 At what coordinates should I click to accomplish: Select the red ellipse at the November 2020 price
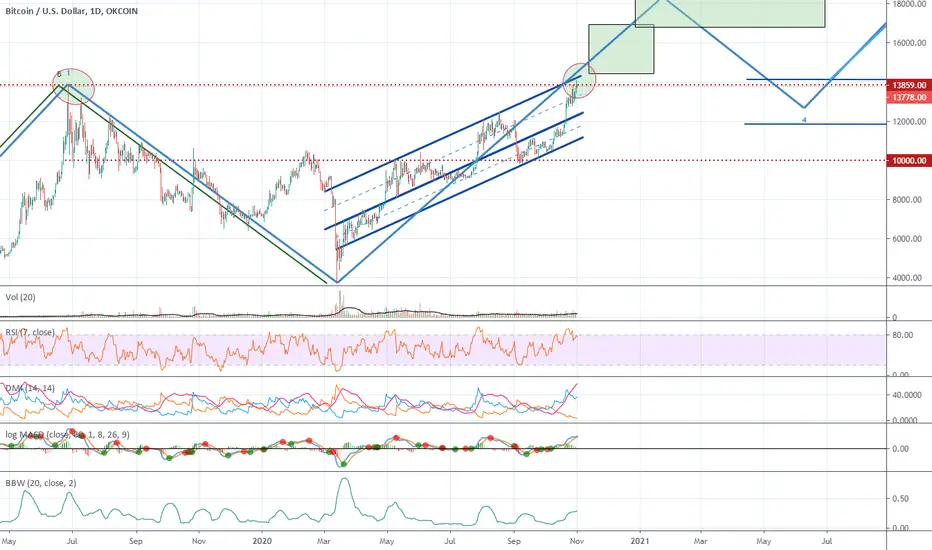579,80
